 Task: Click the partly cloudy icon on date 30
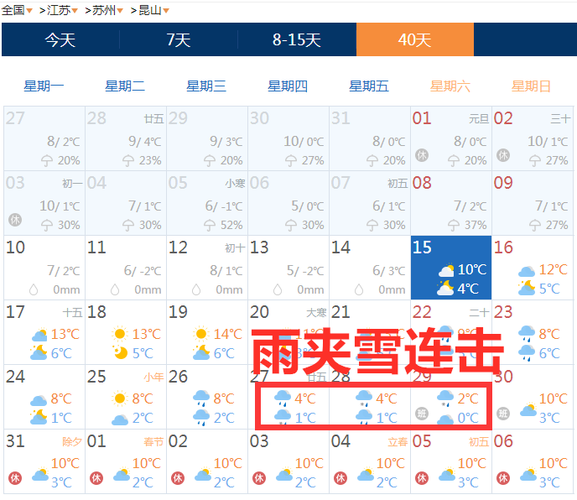(528, 410)
